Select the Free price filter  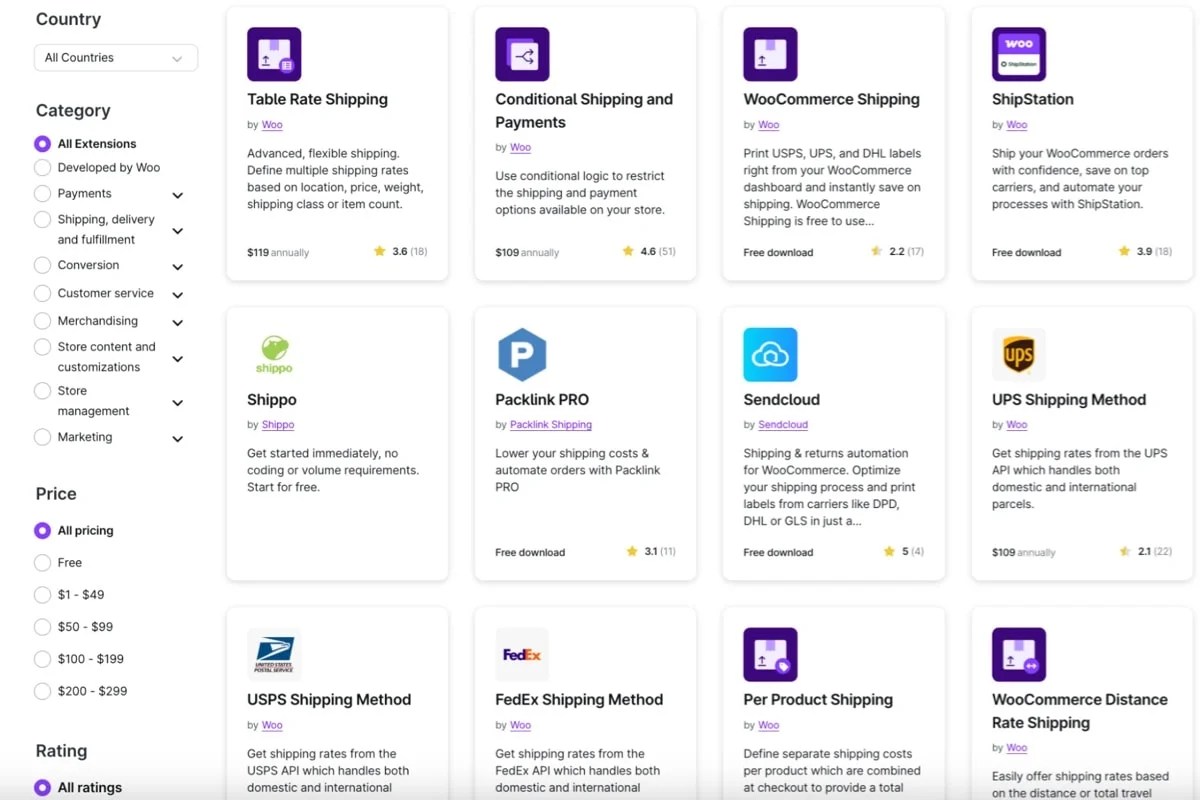point(42,563)
